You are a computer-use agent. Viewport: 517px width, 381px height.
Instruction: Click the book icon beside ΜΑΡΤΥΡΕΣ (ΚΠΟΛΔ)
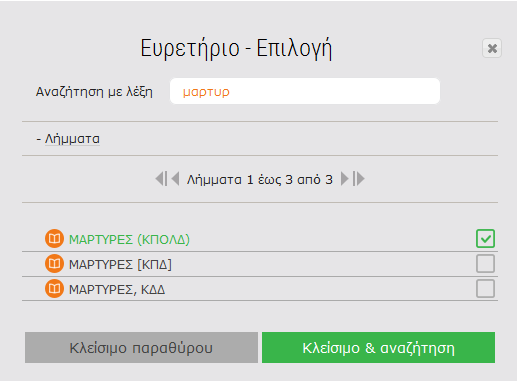pyautogui.click(x=54, y=239)
